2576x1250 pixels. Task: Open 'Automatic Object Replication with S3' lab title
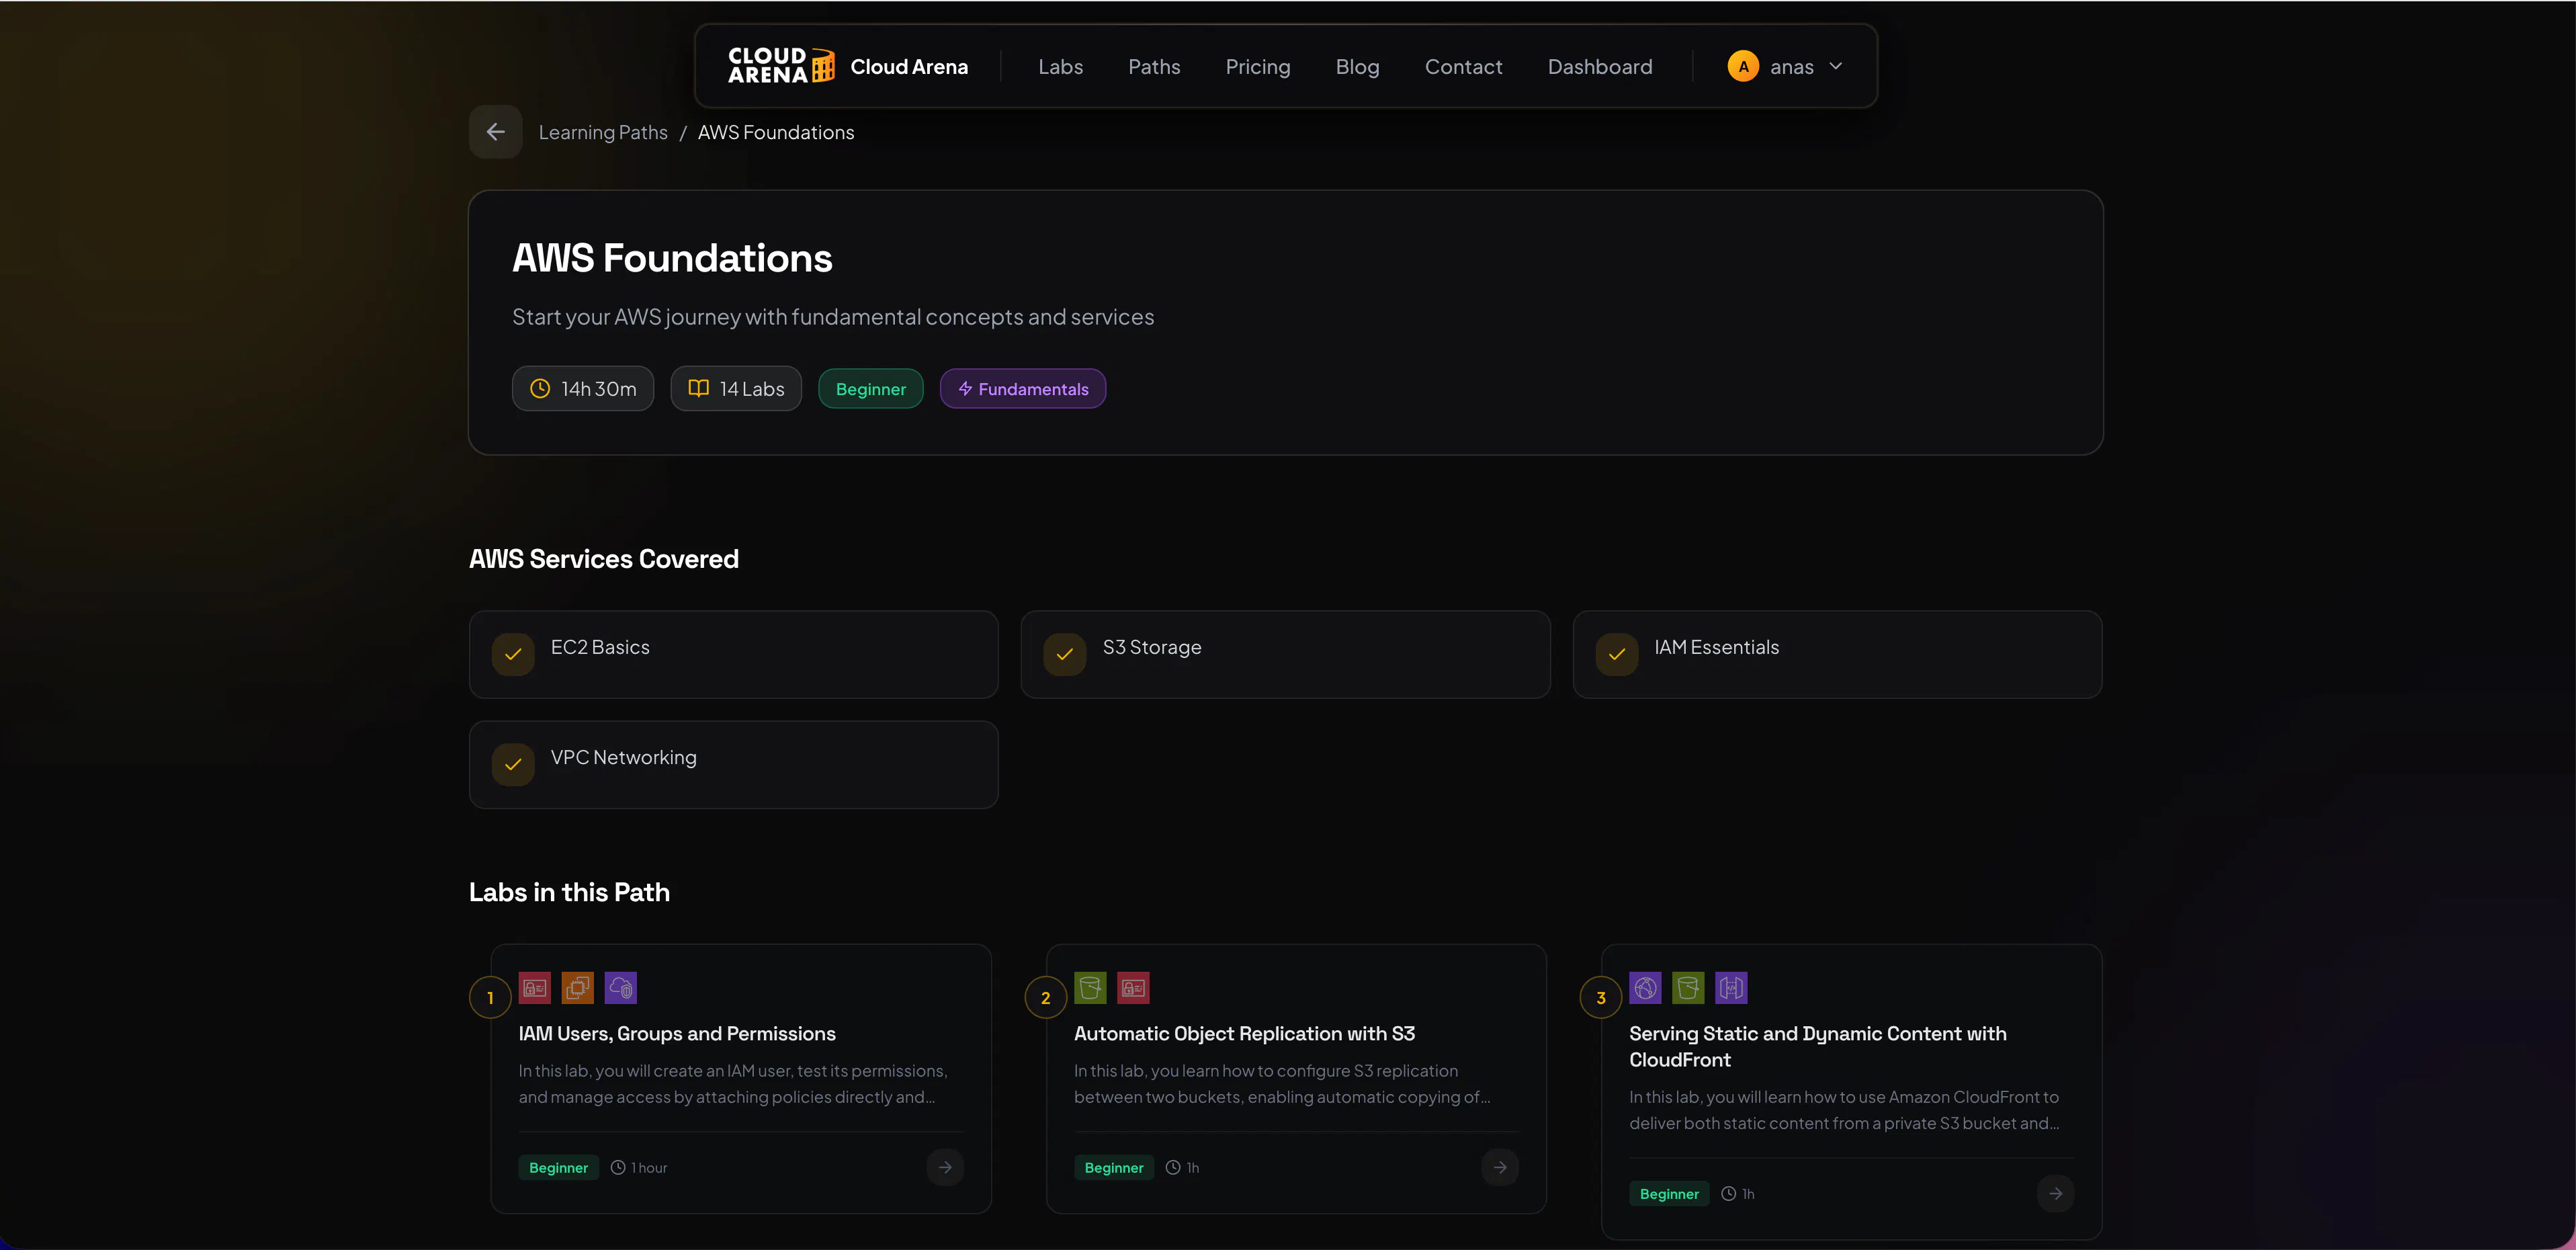click(1245, 1034)
